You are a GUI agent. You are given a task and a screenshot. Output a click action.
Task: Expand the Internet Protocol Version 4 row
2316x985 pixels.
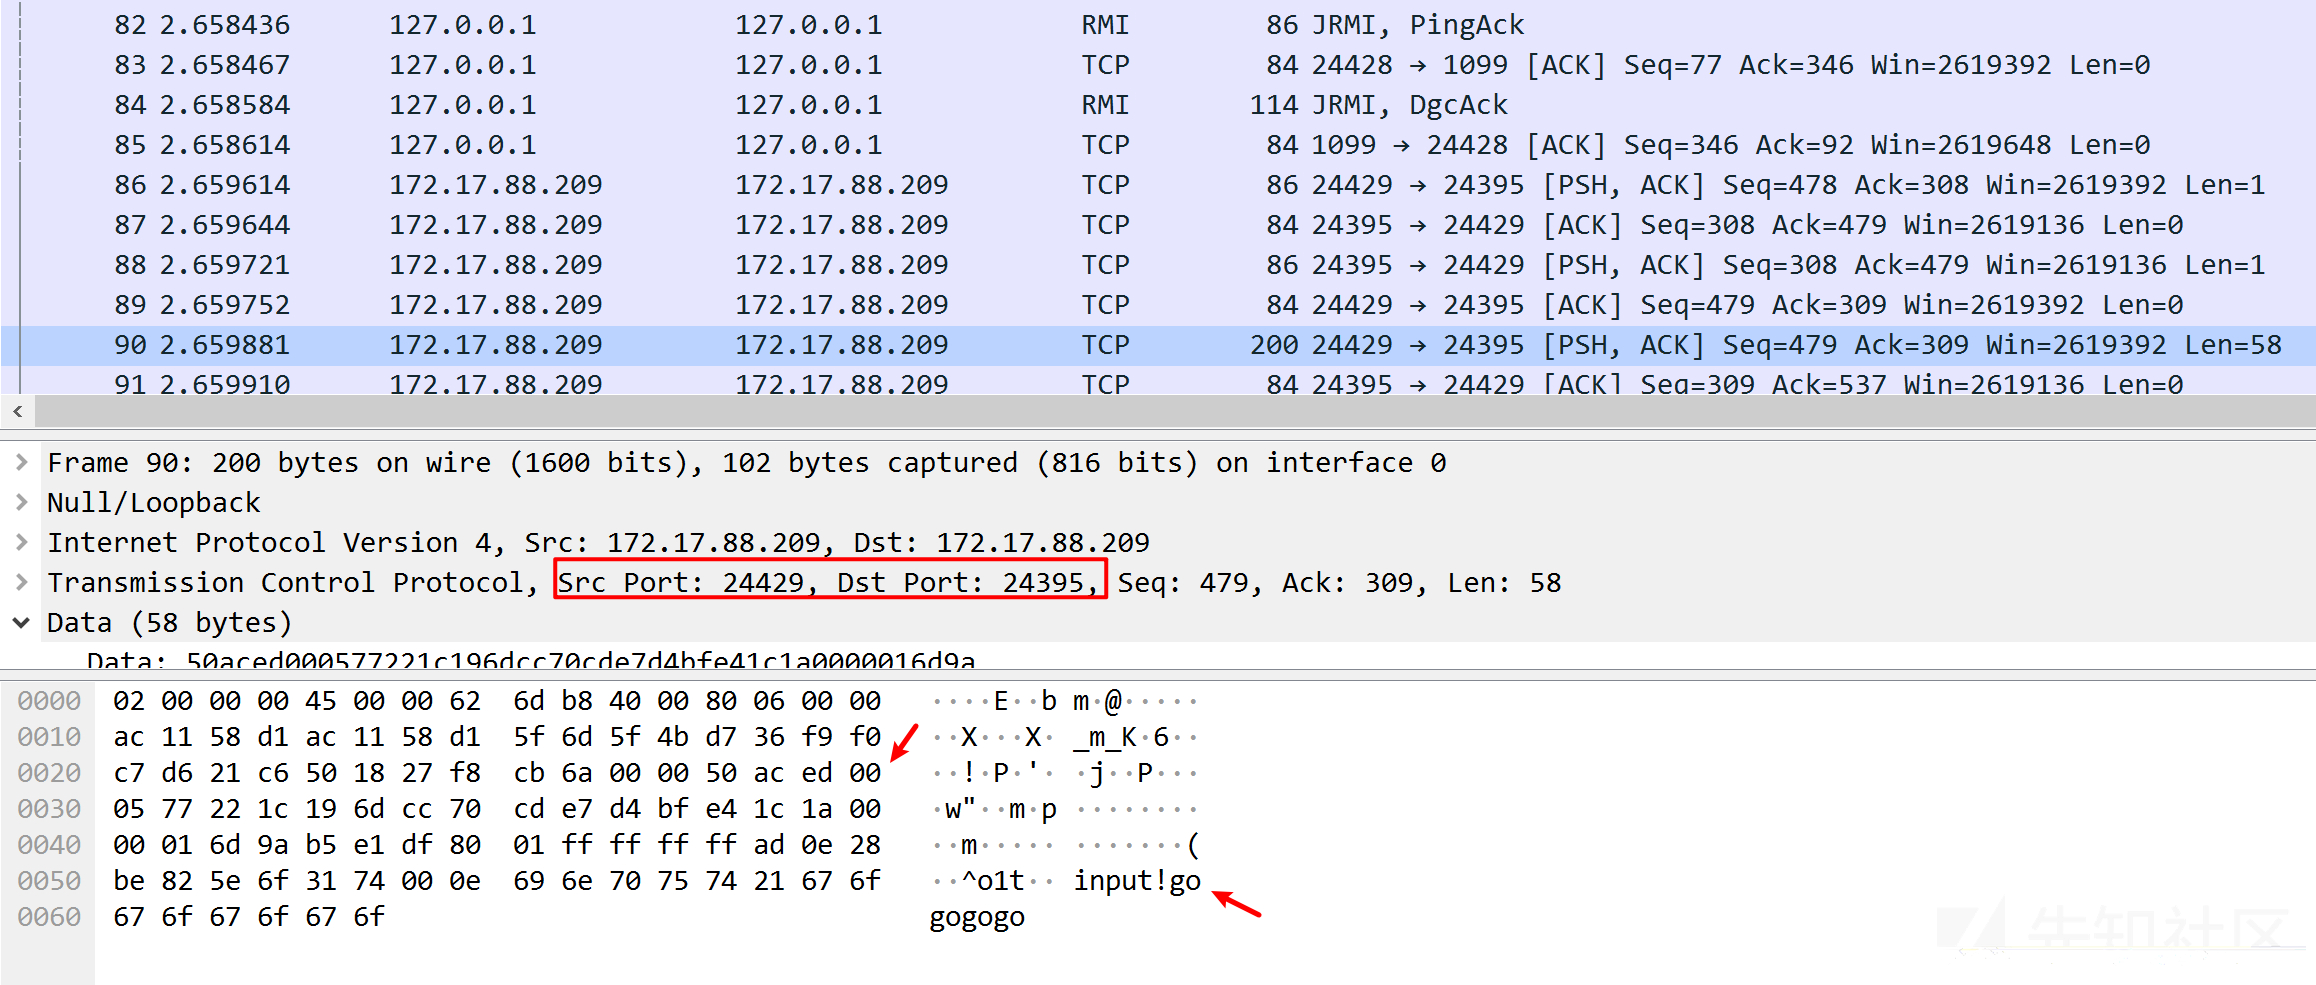tap(21, 542)
